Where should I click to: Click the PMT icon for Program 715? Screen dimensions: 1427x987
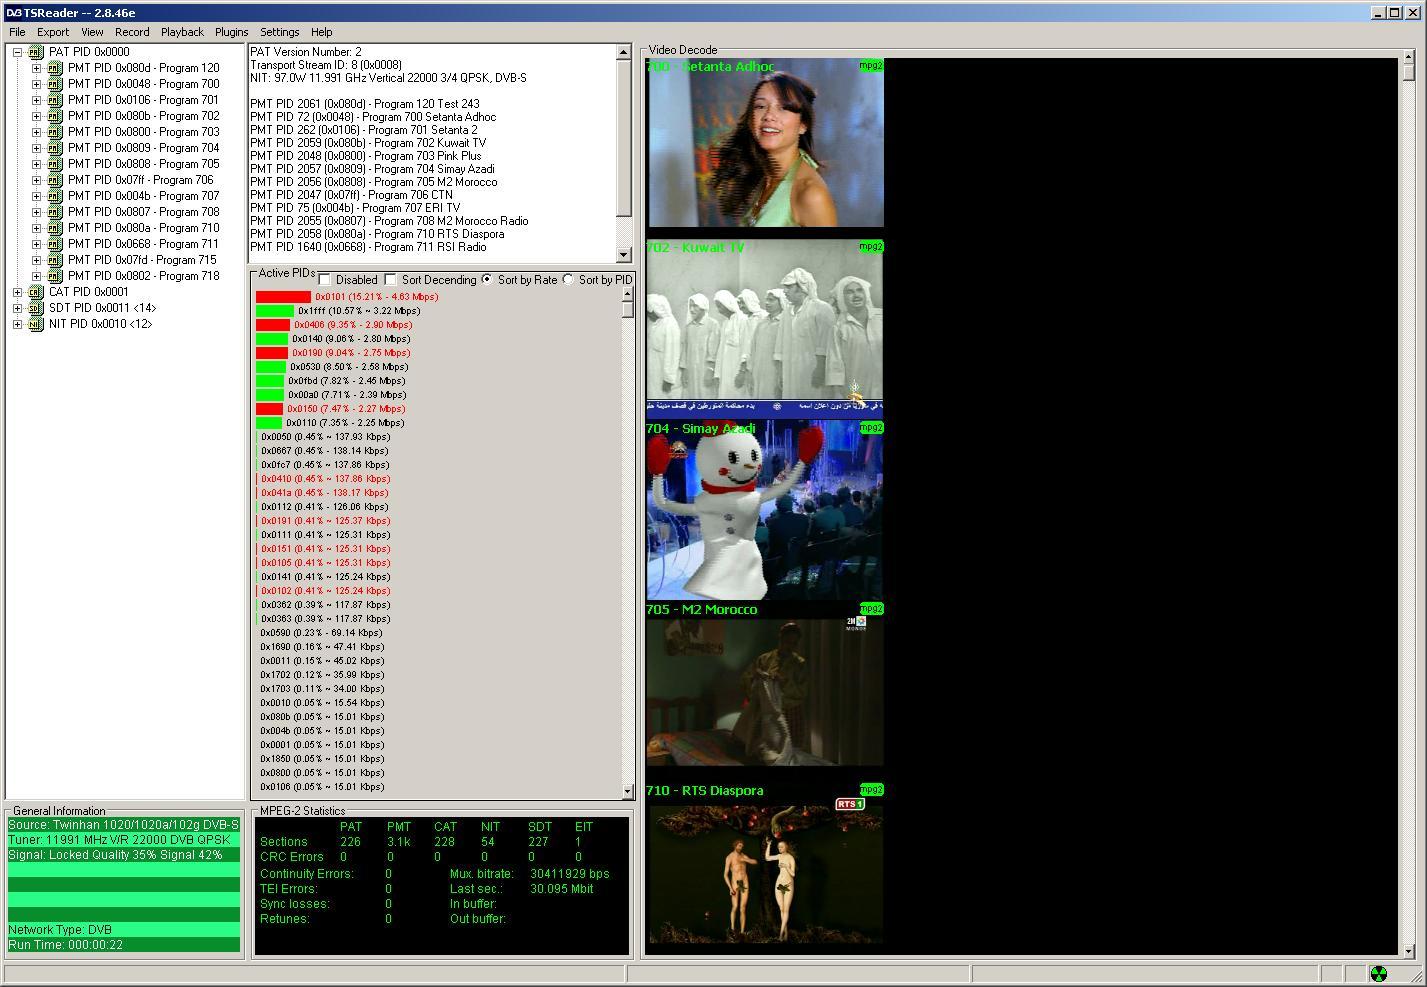[55, 260]
